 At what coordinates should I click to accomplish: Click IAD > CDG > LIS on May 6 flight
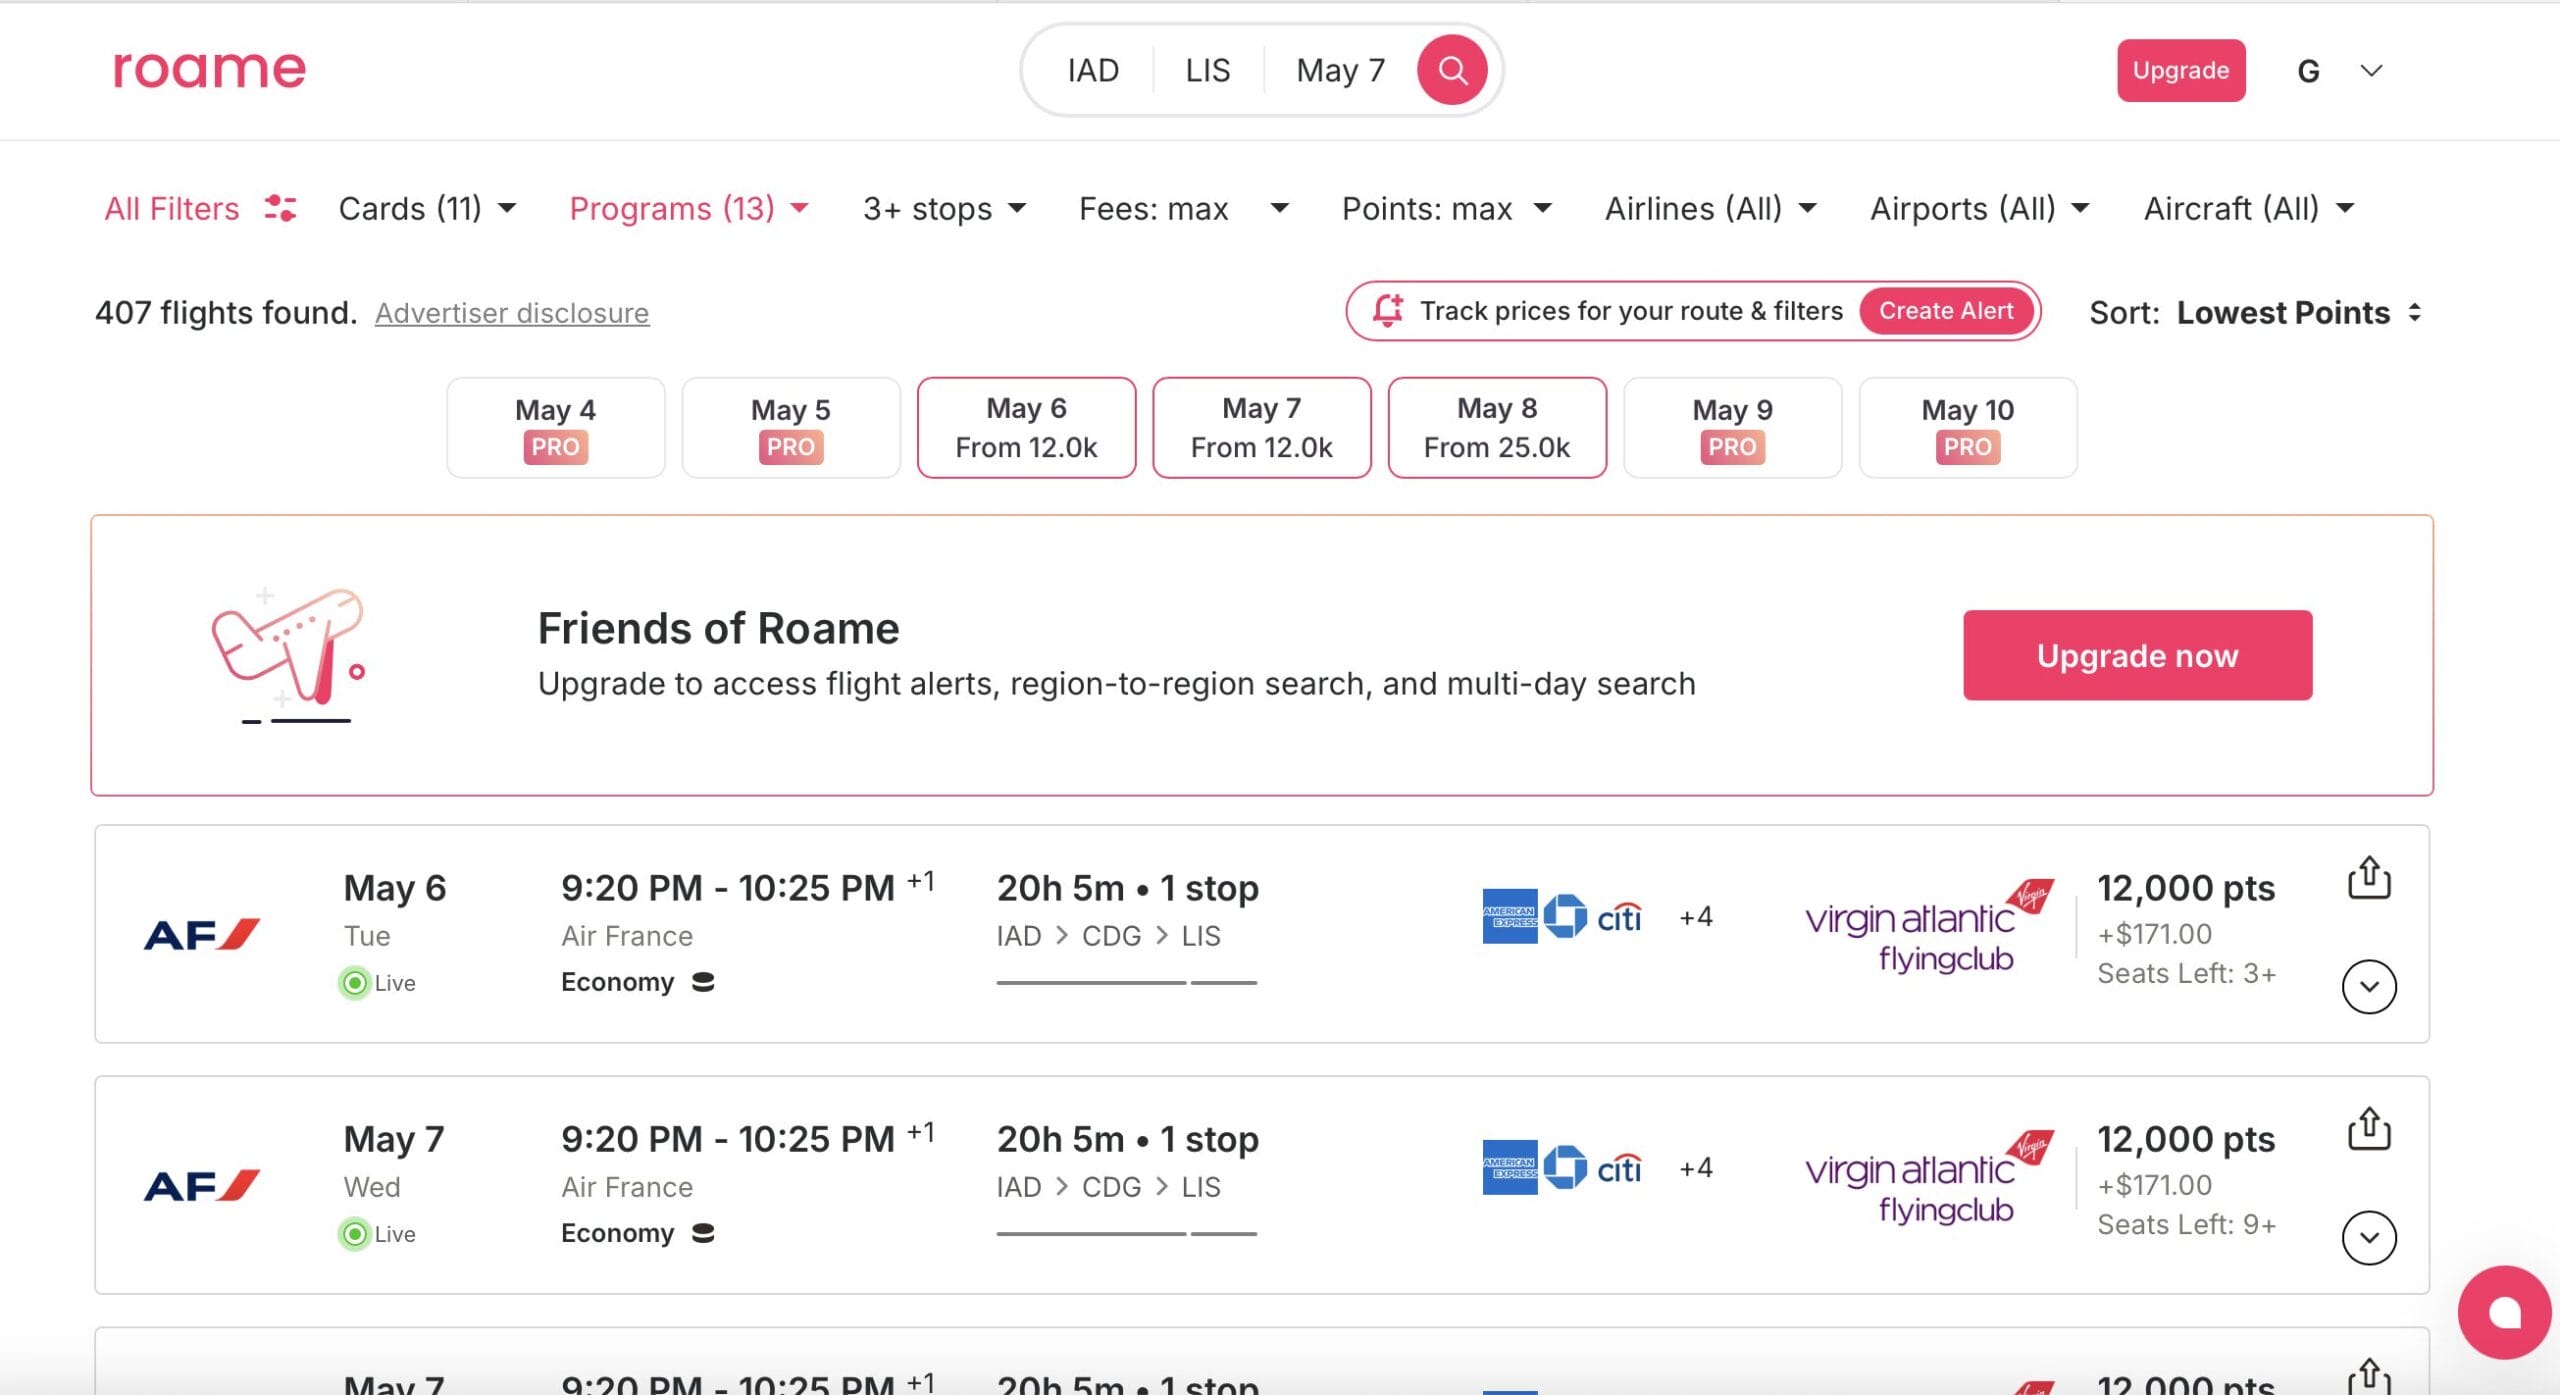[x=1108, y=936]
